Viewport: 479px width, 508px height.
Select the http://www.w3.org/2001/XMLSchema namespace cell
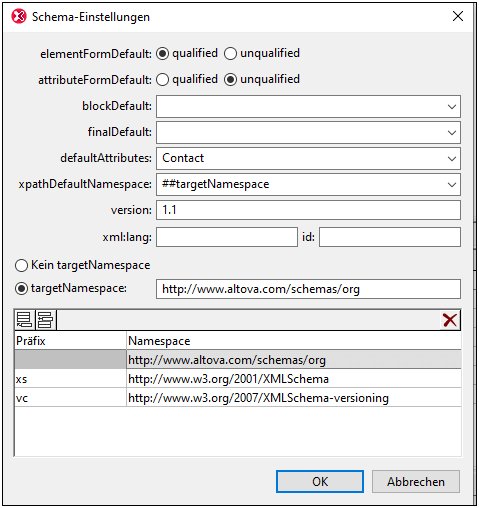point(294,378)
